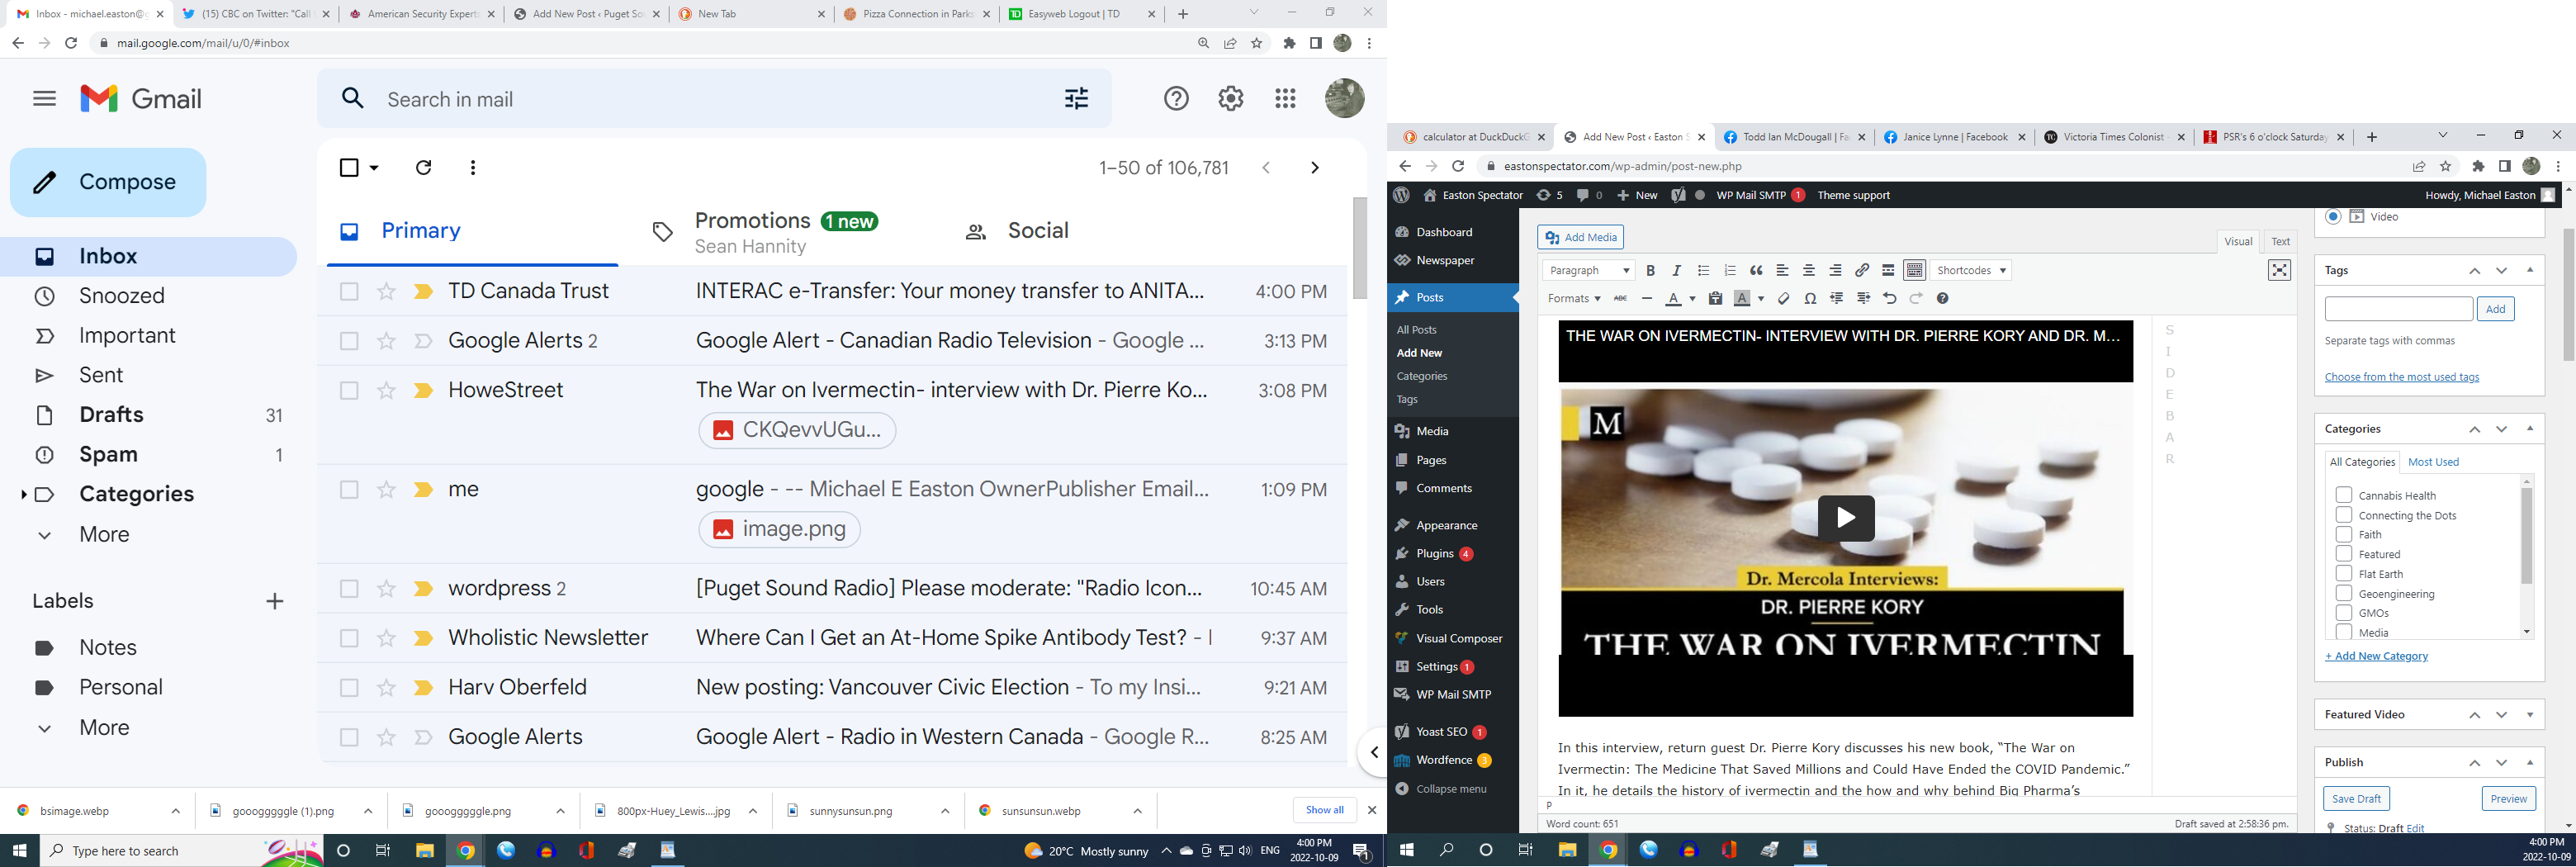Open the text color picker arrow
Image resolution: width=2576 pixels, height=867 pixels.
[1692, 299]
